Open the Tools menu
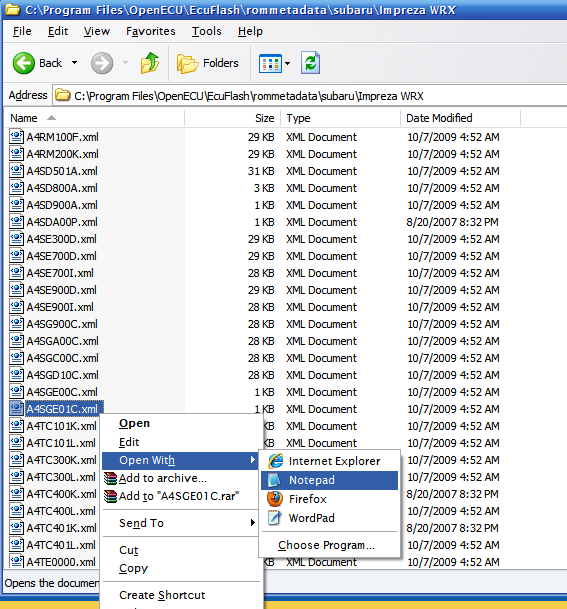Image resolution: width=567 pixels, height=609 pixels. [207, 31]
